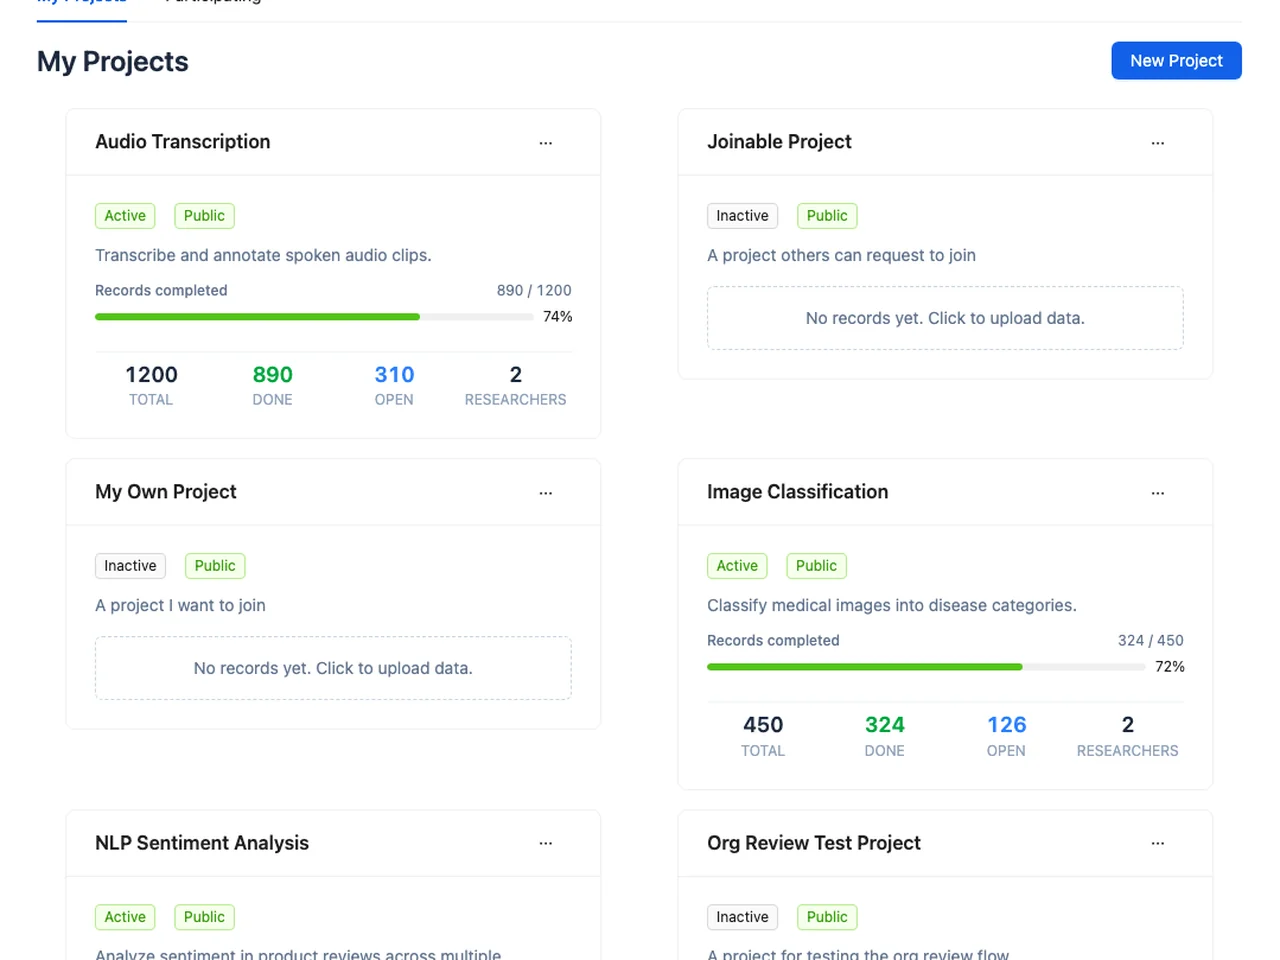Click the Public tag on Org Review Test Project
This screenshot has width=1280, height=960.
[827, 917]
